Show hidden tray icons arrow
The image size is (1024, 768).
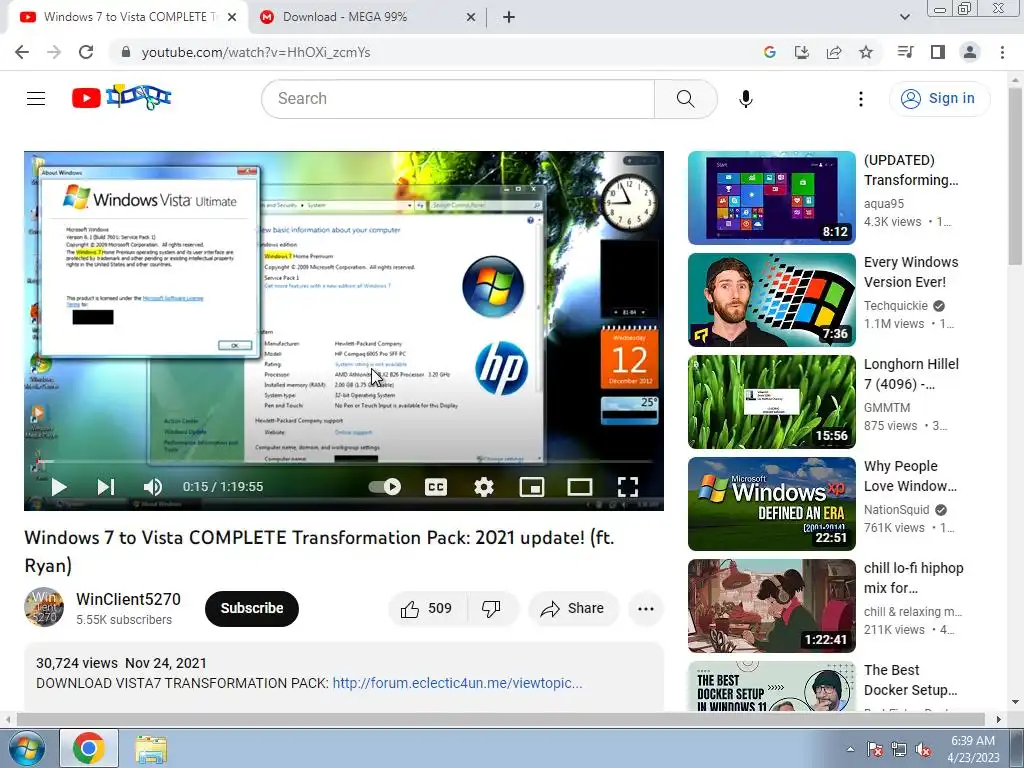[850, 749]
